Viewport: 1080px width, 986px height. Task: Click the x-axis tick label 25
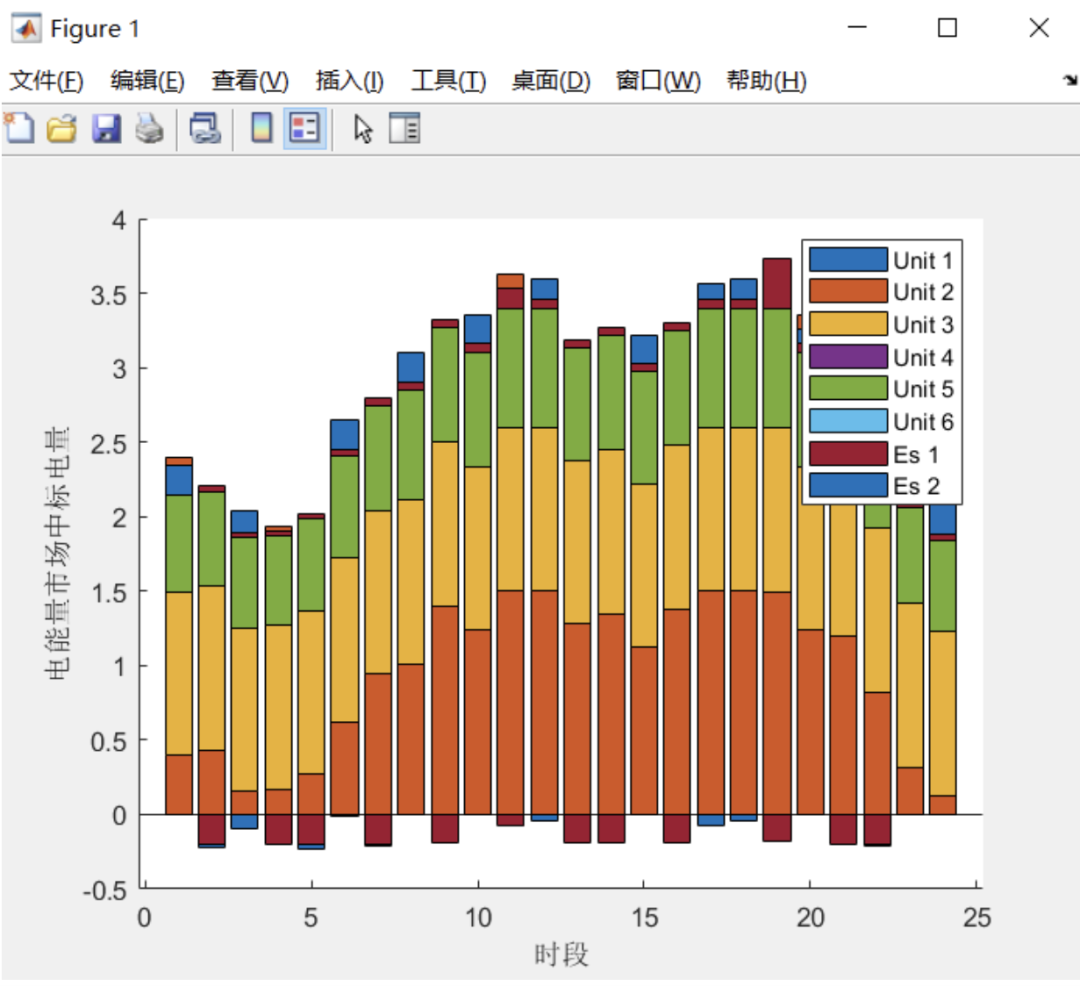(977, 918)
